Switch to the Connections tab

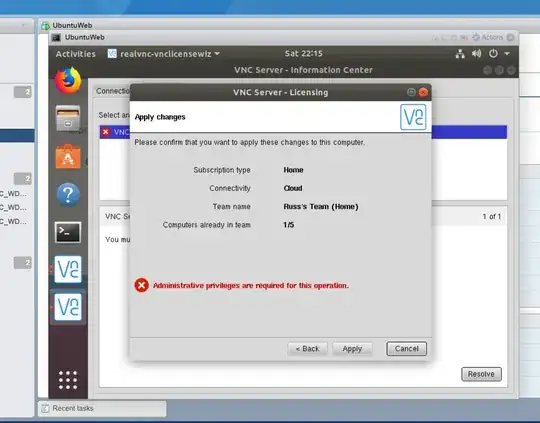pos(113,91)
